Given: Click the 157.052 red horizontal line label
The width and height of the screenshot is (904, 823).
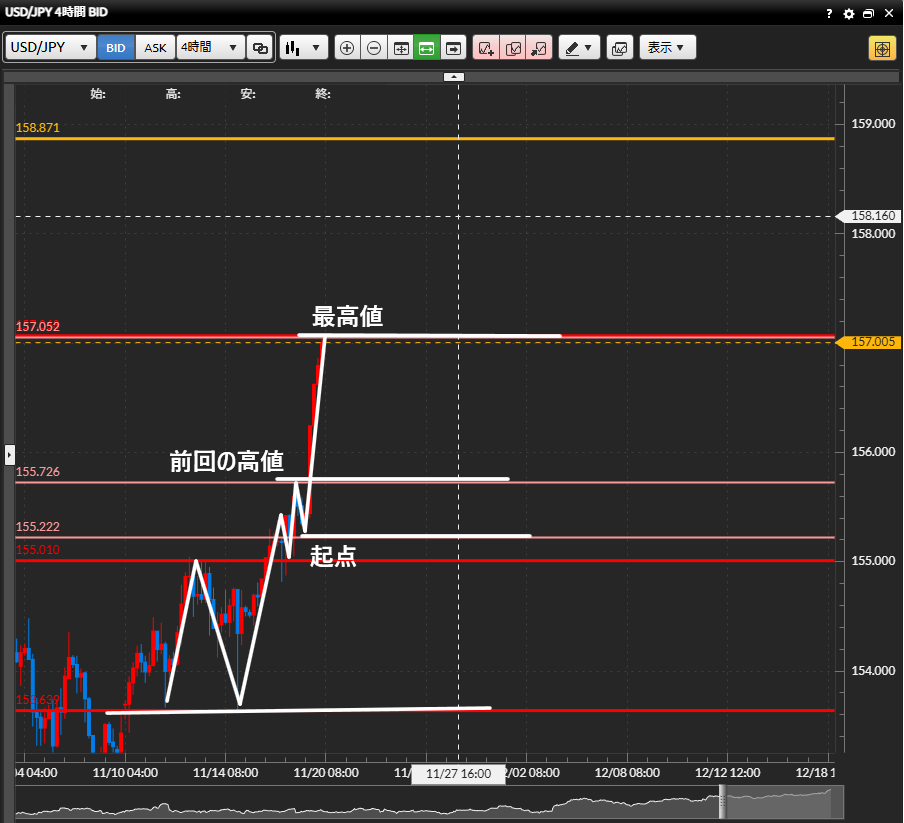Looking at the screenshot, I should point(38,327).
